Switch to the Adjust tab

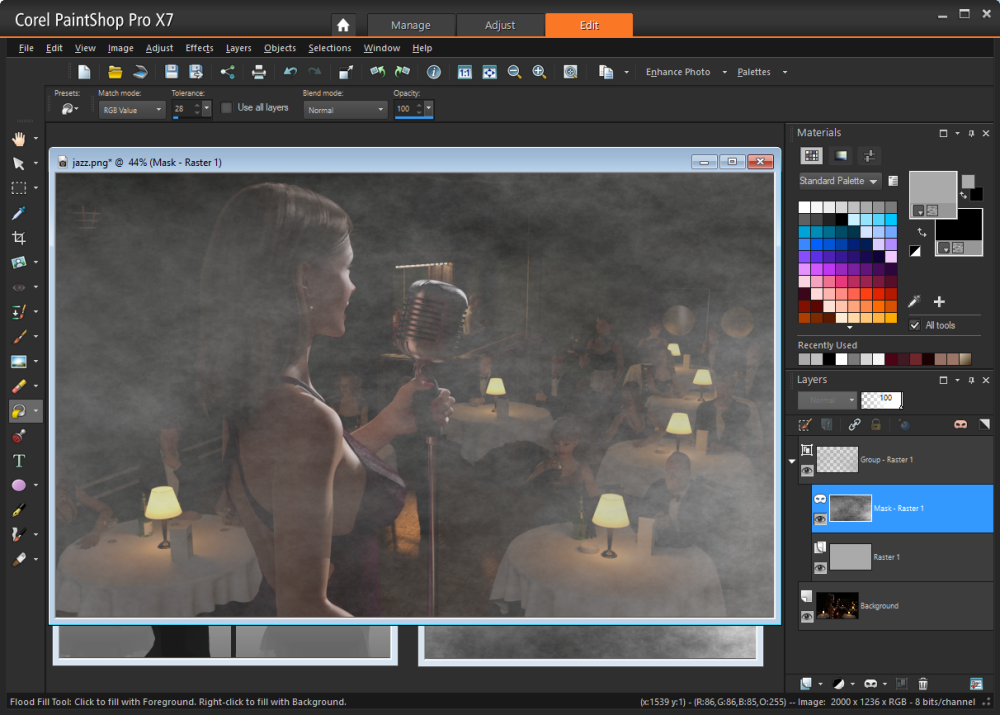500,25
